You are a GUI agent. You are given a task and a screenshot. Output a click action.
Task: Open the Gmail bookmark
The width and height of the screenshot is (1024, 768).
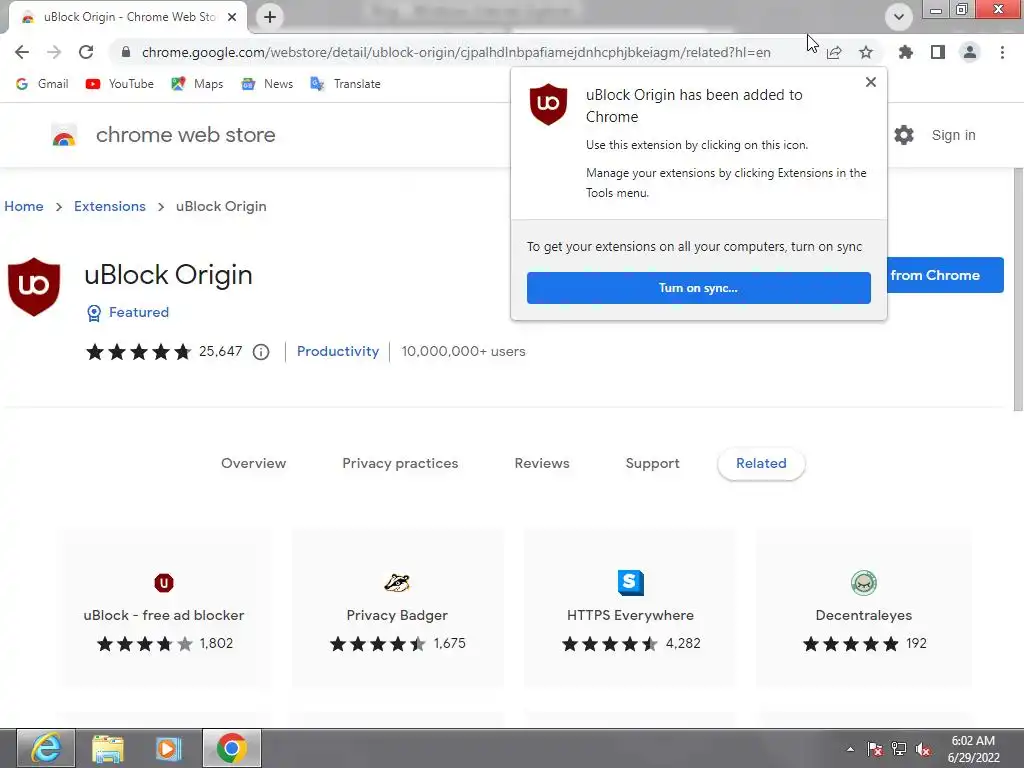click(x=42, y=84)
